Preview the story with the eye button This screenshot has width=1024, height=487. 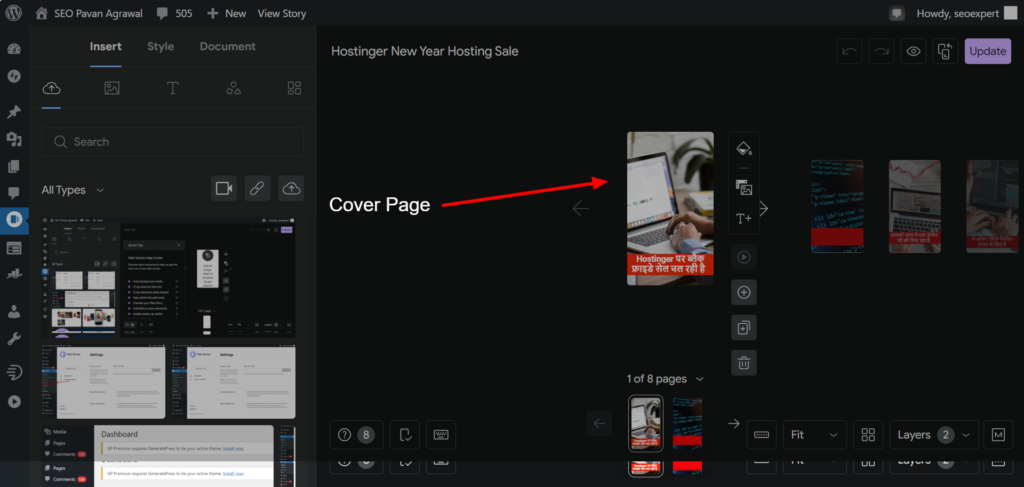(914, 52)
